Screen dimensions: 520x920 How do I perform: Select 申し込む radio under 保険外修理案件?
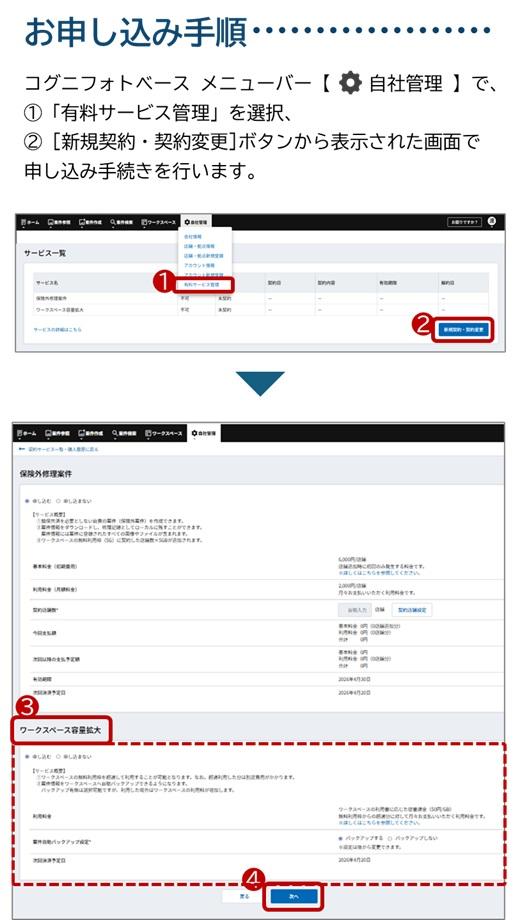37,501
